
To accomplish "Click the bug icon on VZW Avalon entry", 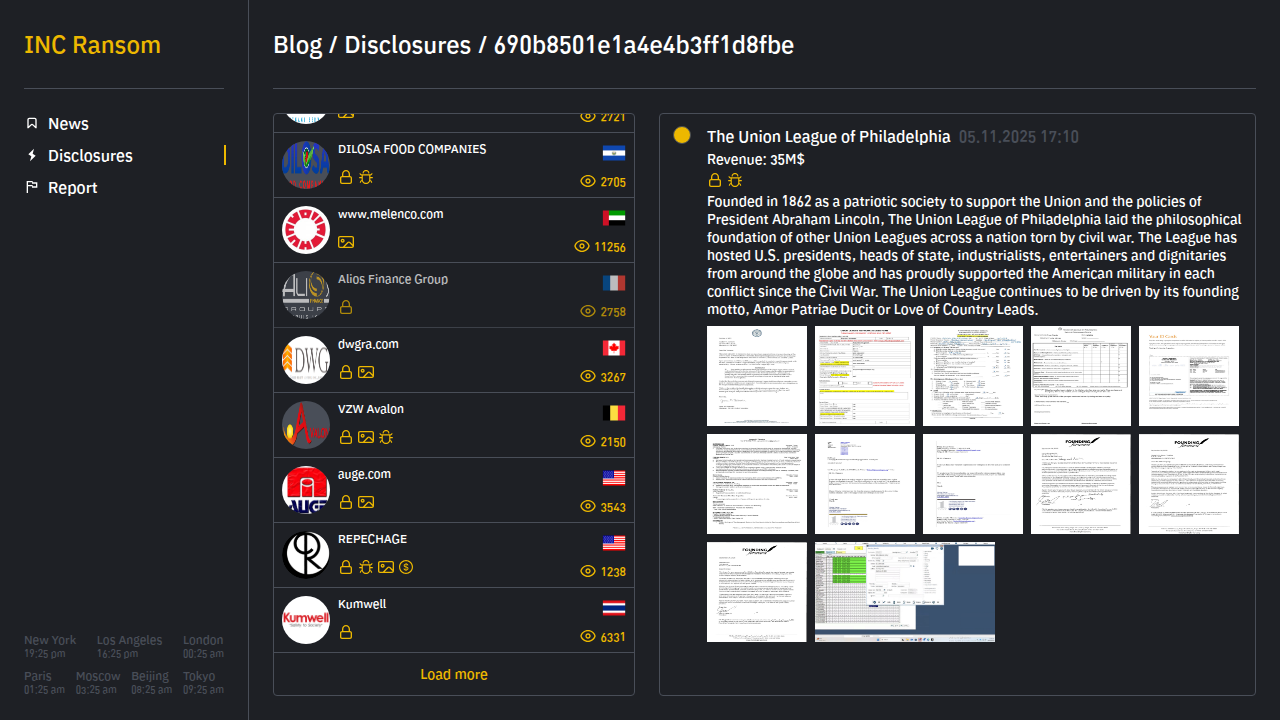I will point(386,437).
